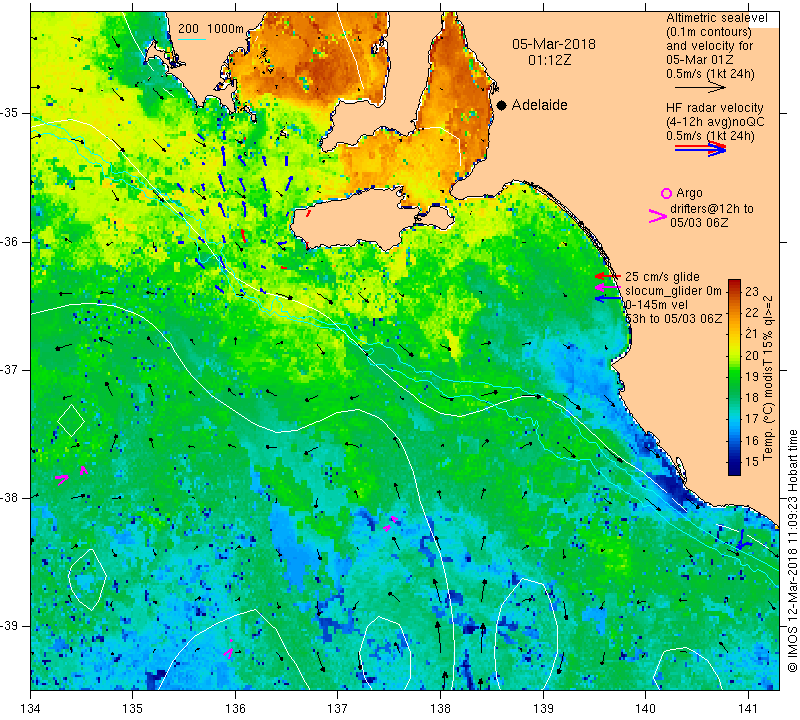This screenshot has height=720, width=800.
Task: Click the 15 value on temperature scale
Action: [752, 461]
